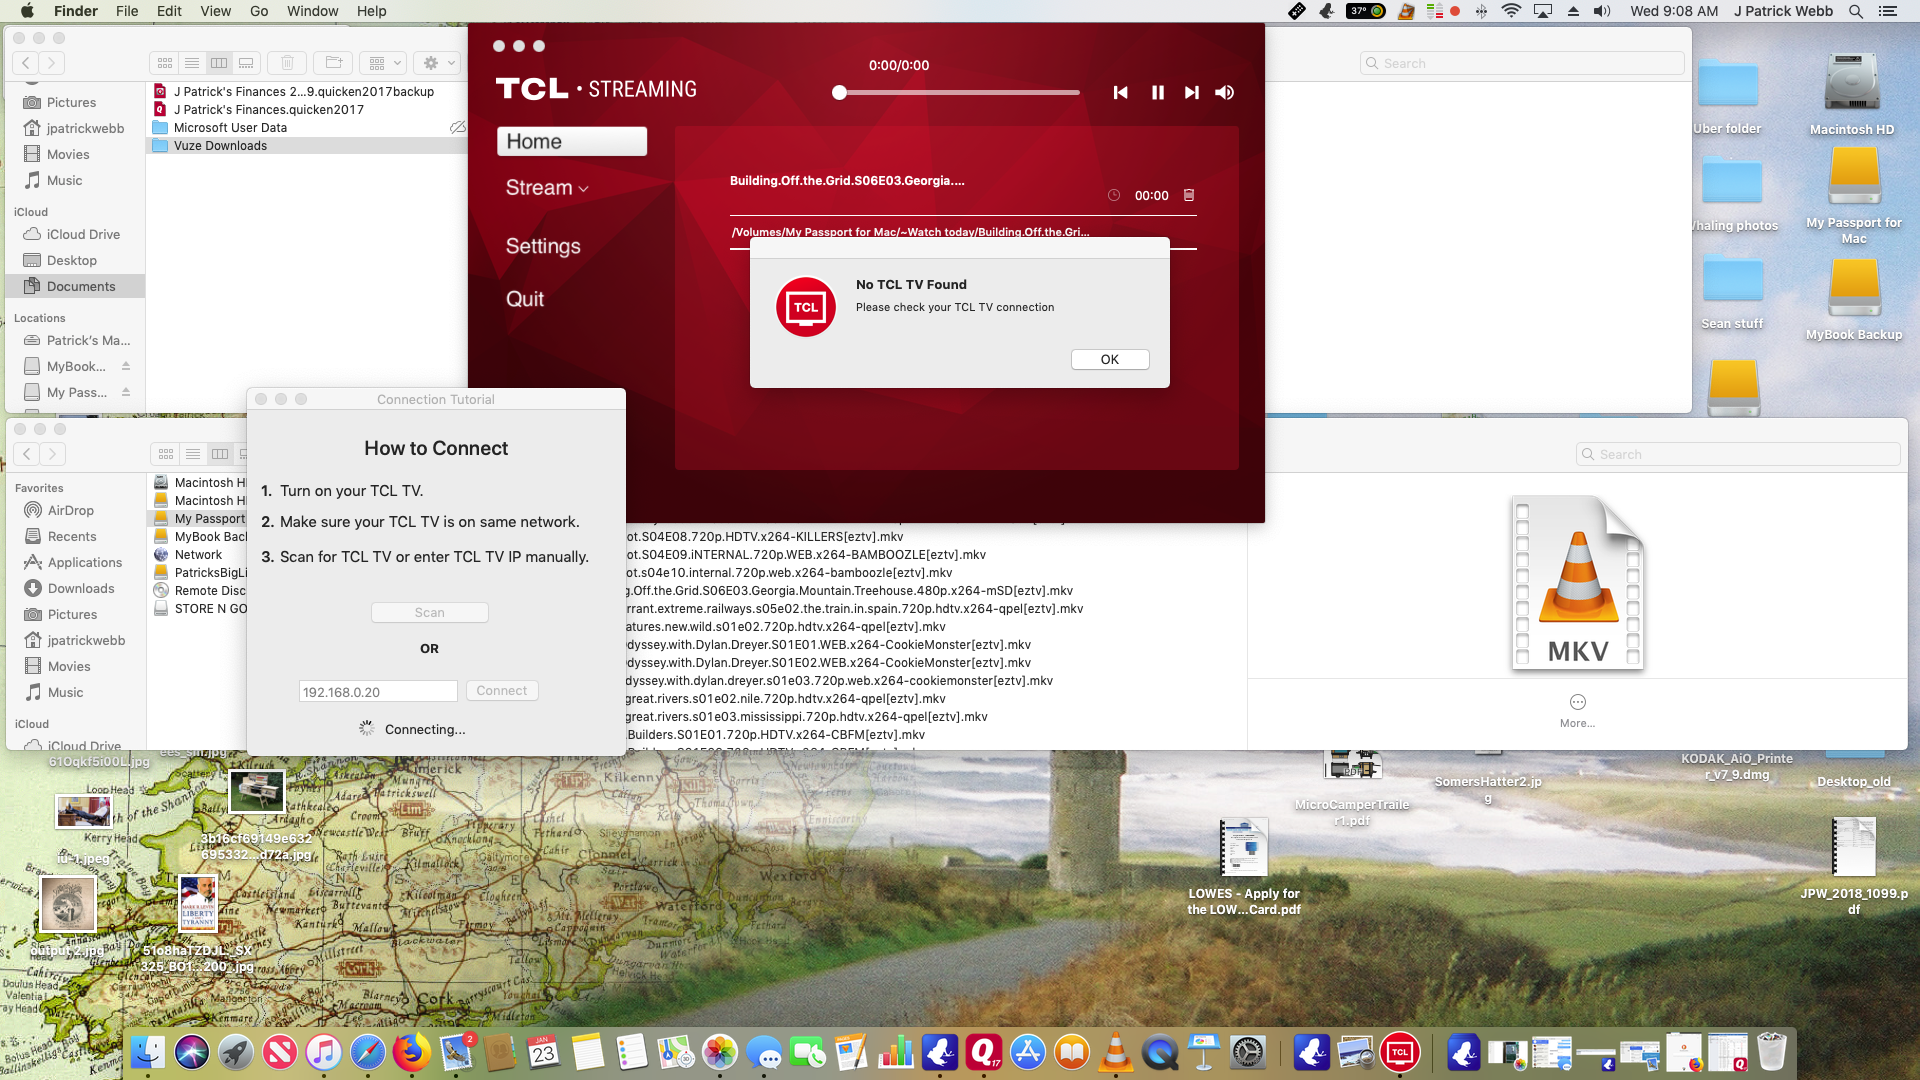Click Scan in Connection Tutorial
Viewport: 1920px width, 1080px height.
(x=430, y=612)
